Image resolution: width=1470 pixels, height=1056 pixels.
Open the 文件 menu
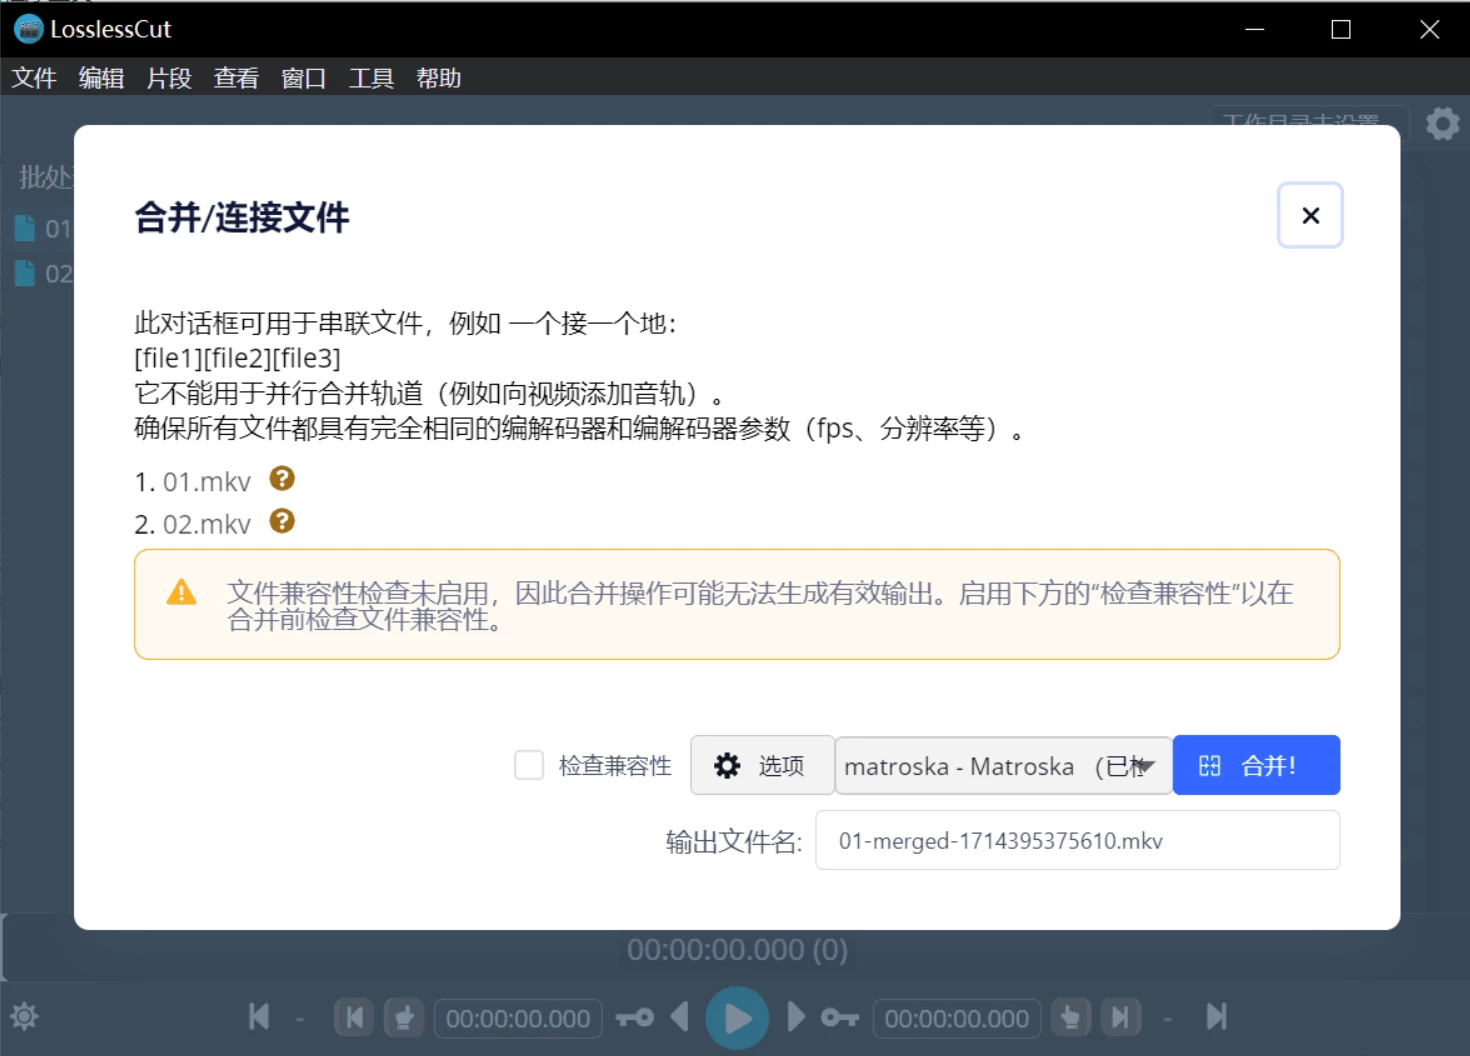(x=34, y=78)
